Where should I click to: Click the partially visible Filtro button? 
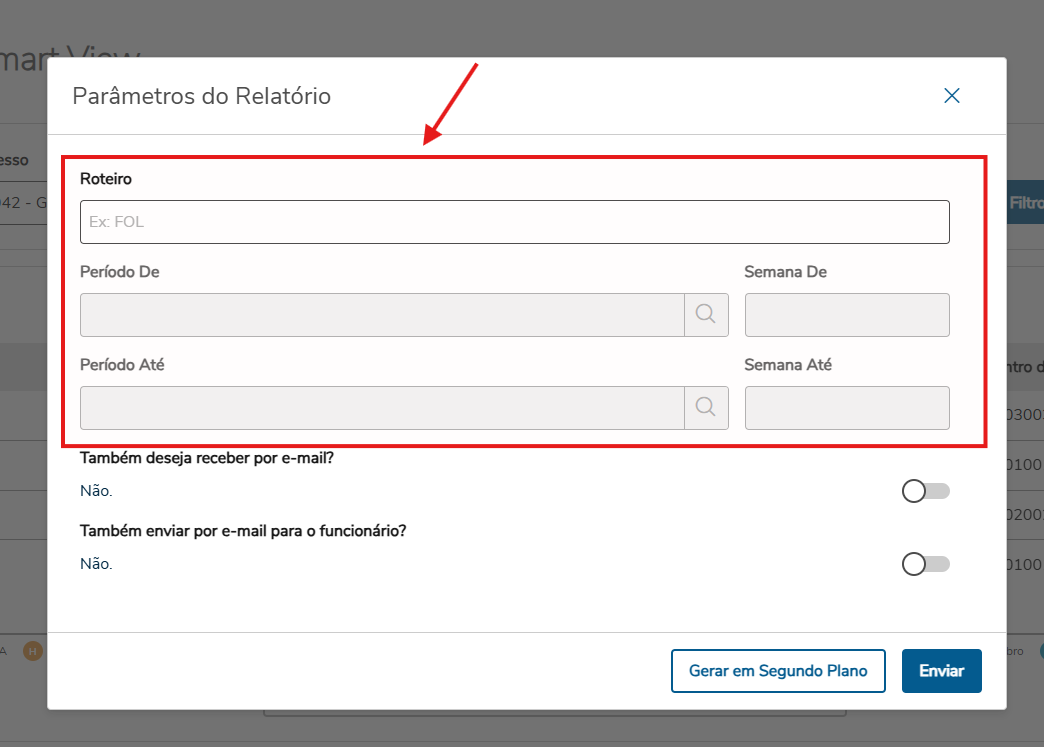coord(1025,202)
